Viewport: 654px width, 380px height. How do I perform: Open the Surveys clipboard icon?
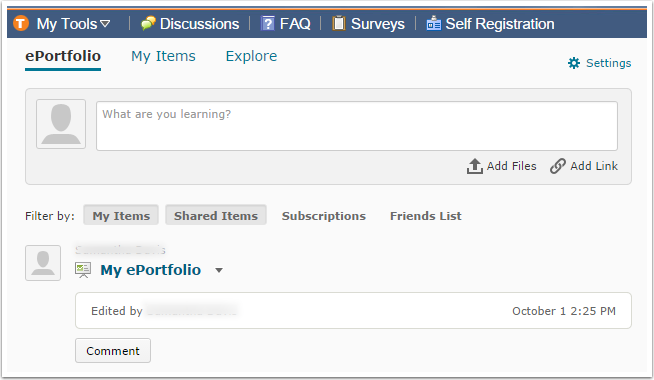click(339, 23)
